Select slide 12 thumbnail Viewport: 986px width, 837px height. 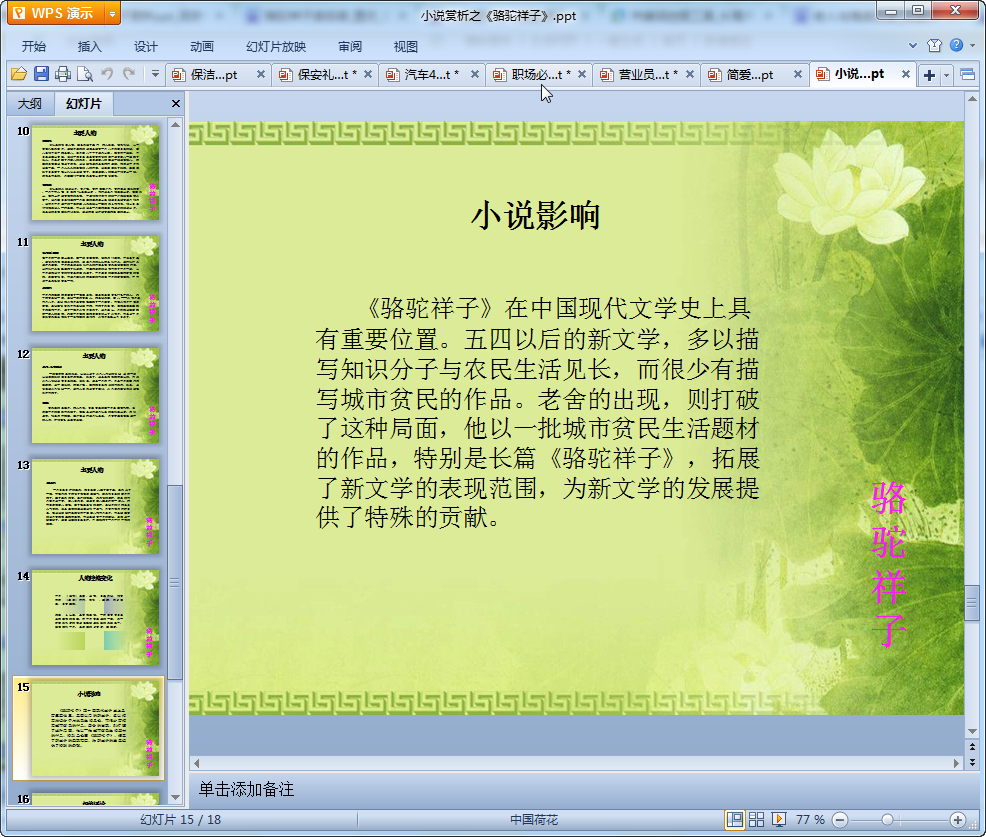click(x=95, y=395)
